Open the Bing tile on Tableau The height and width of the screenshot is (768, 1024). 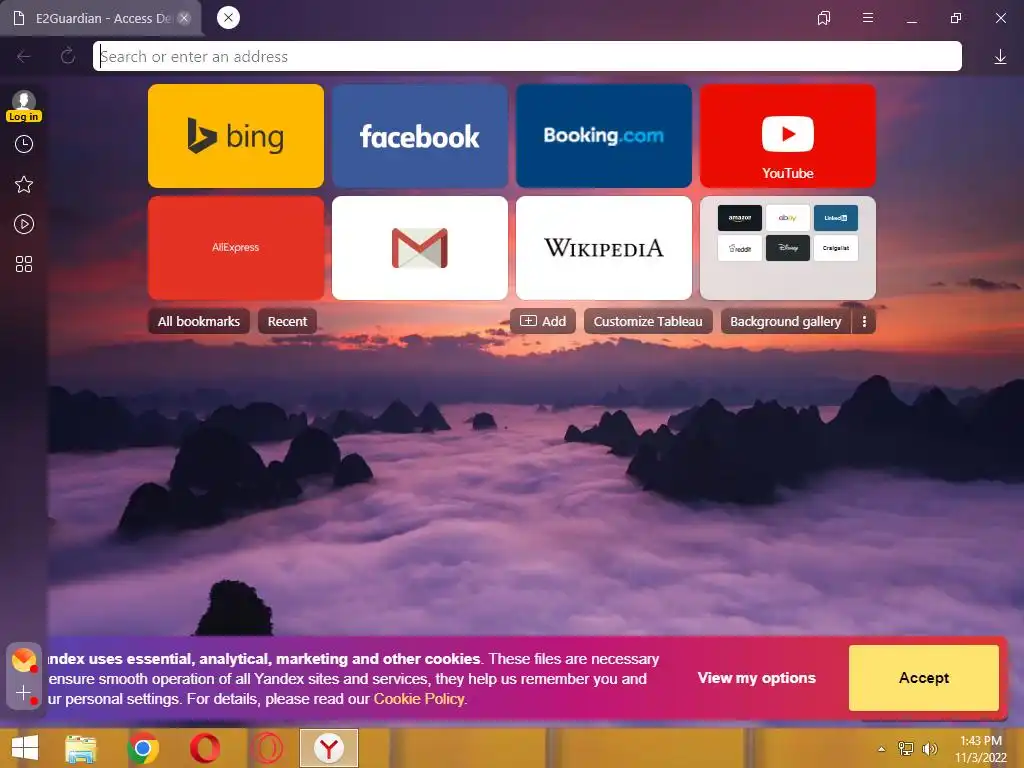point(236,136)
